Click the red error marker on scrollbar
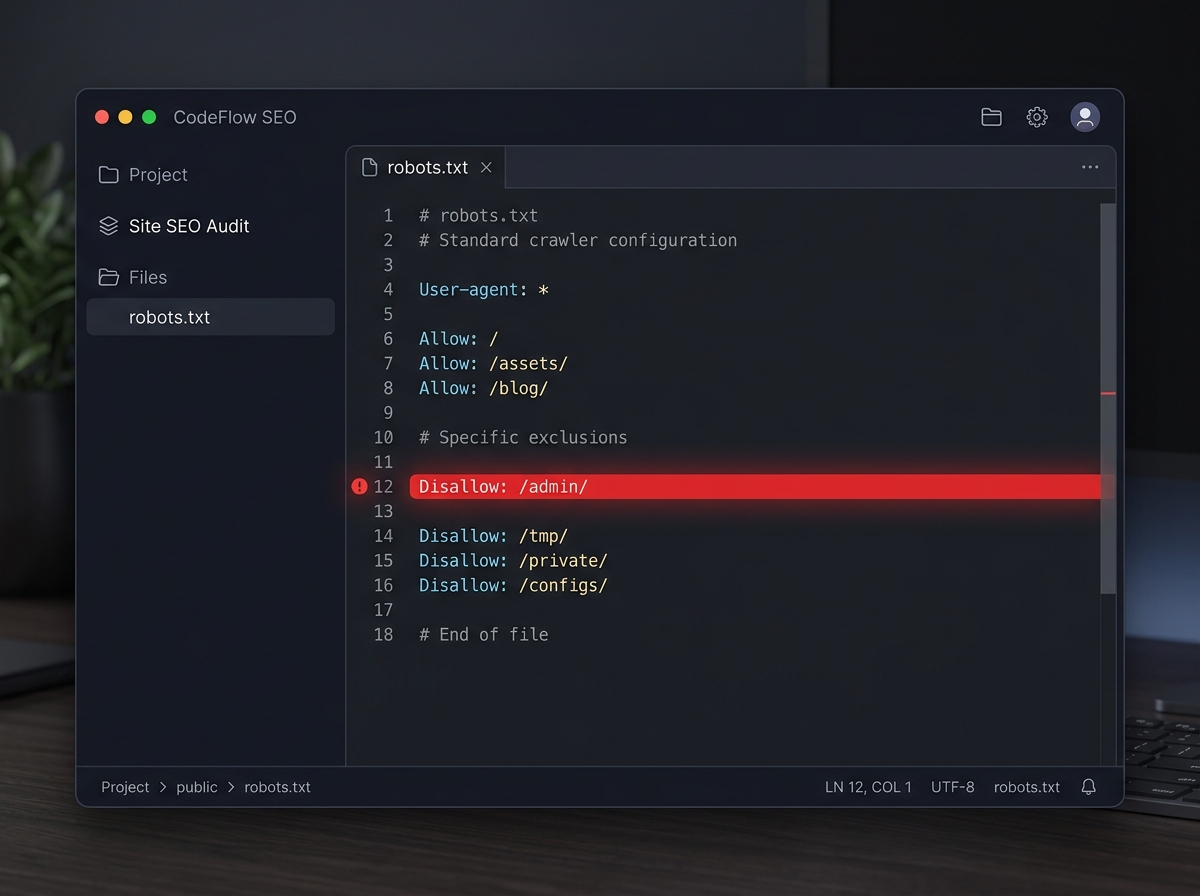This screenshot has height=896, width=1200. pos(1108,393)
